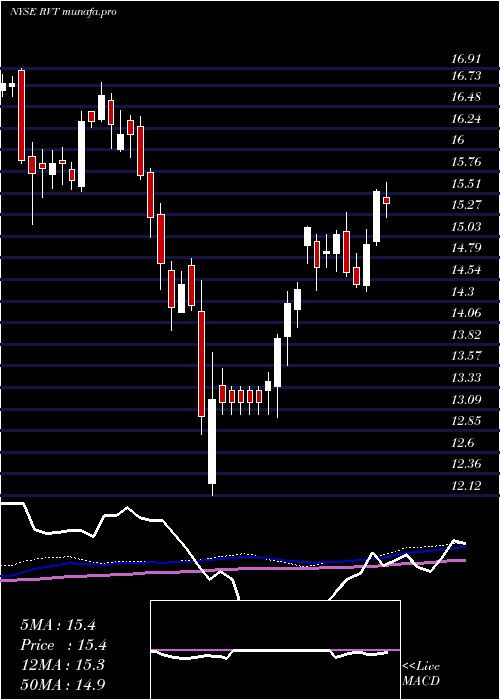The height and width of the screenshot is (700, 500).
Task: Select the 13.33 price axis label
Action: click(467, 378)
